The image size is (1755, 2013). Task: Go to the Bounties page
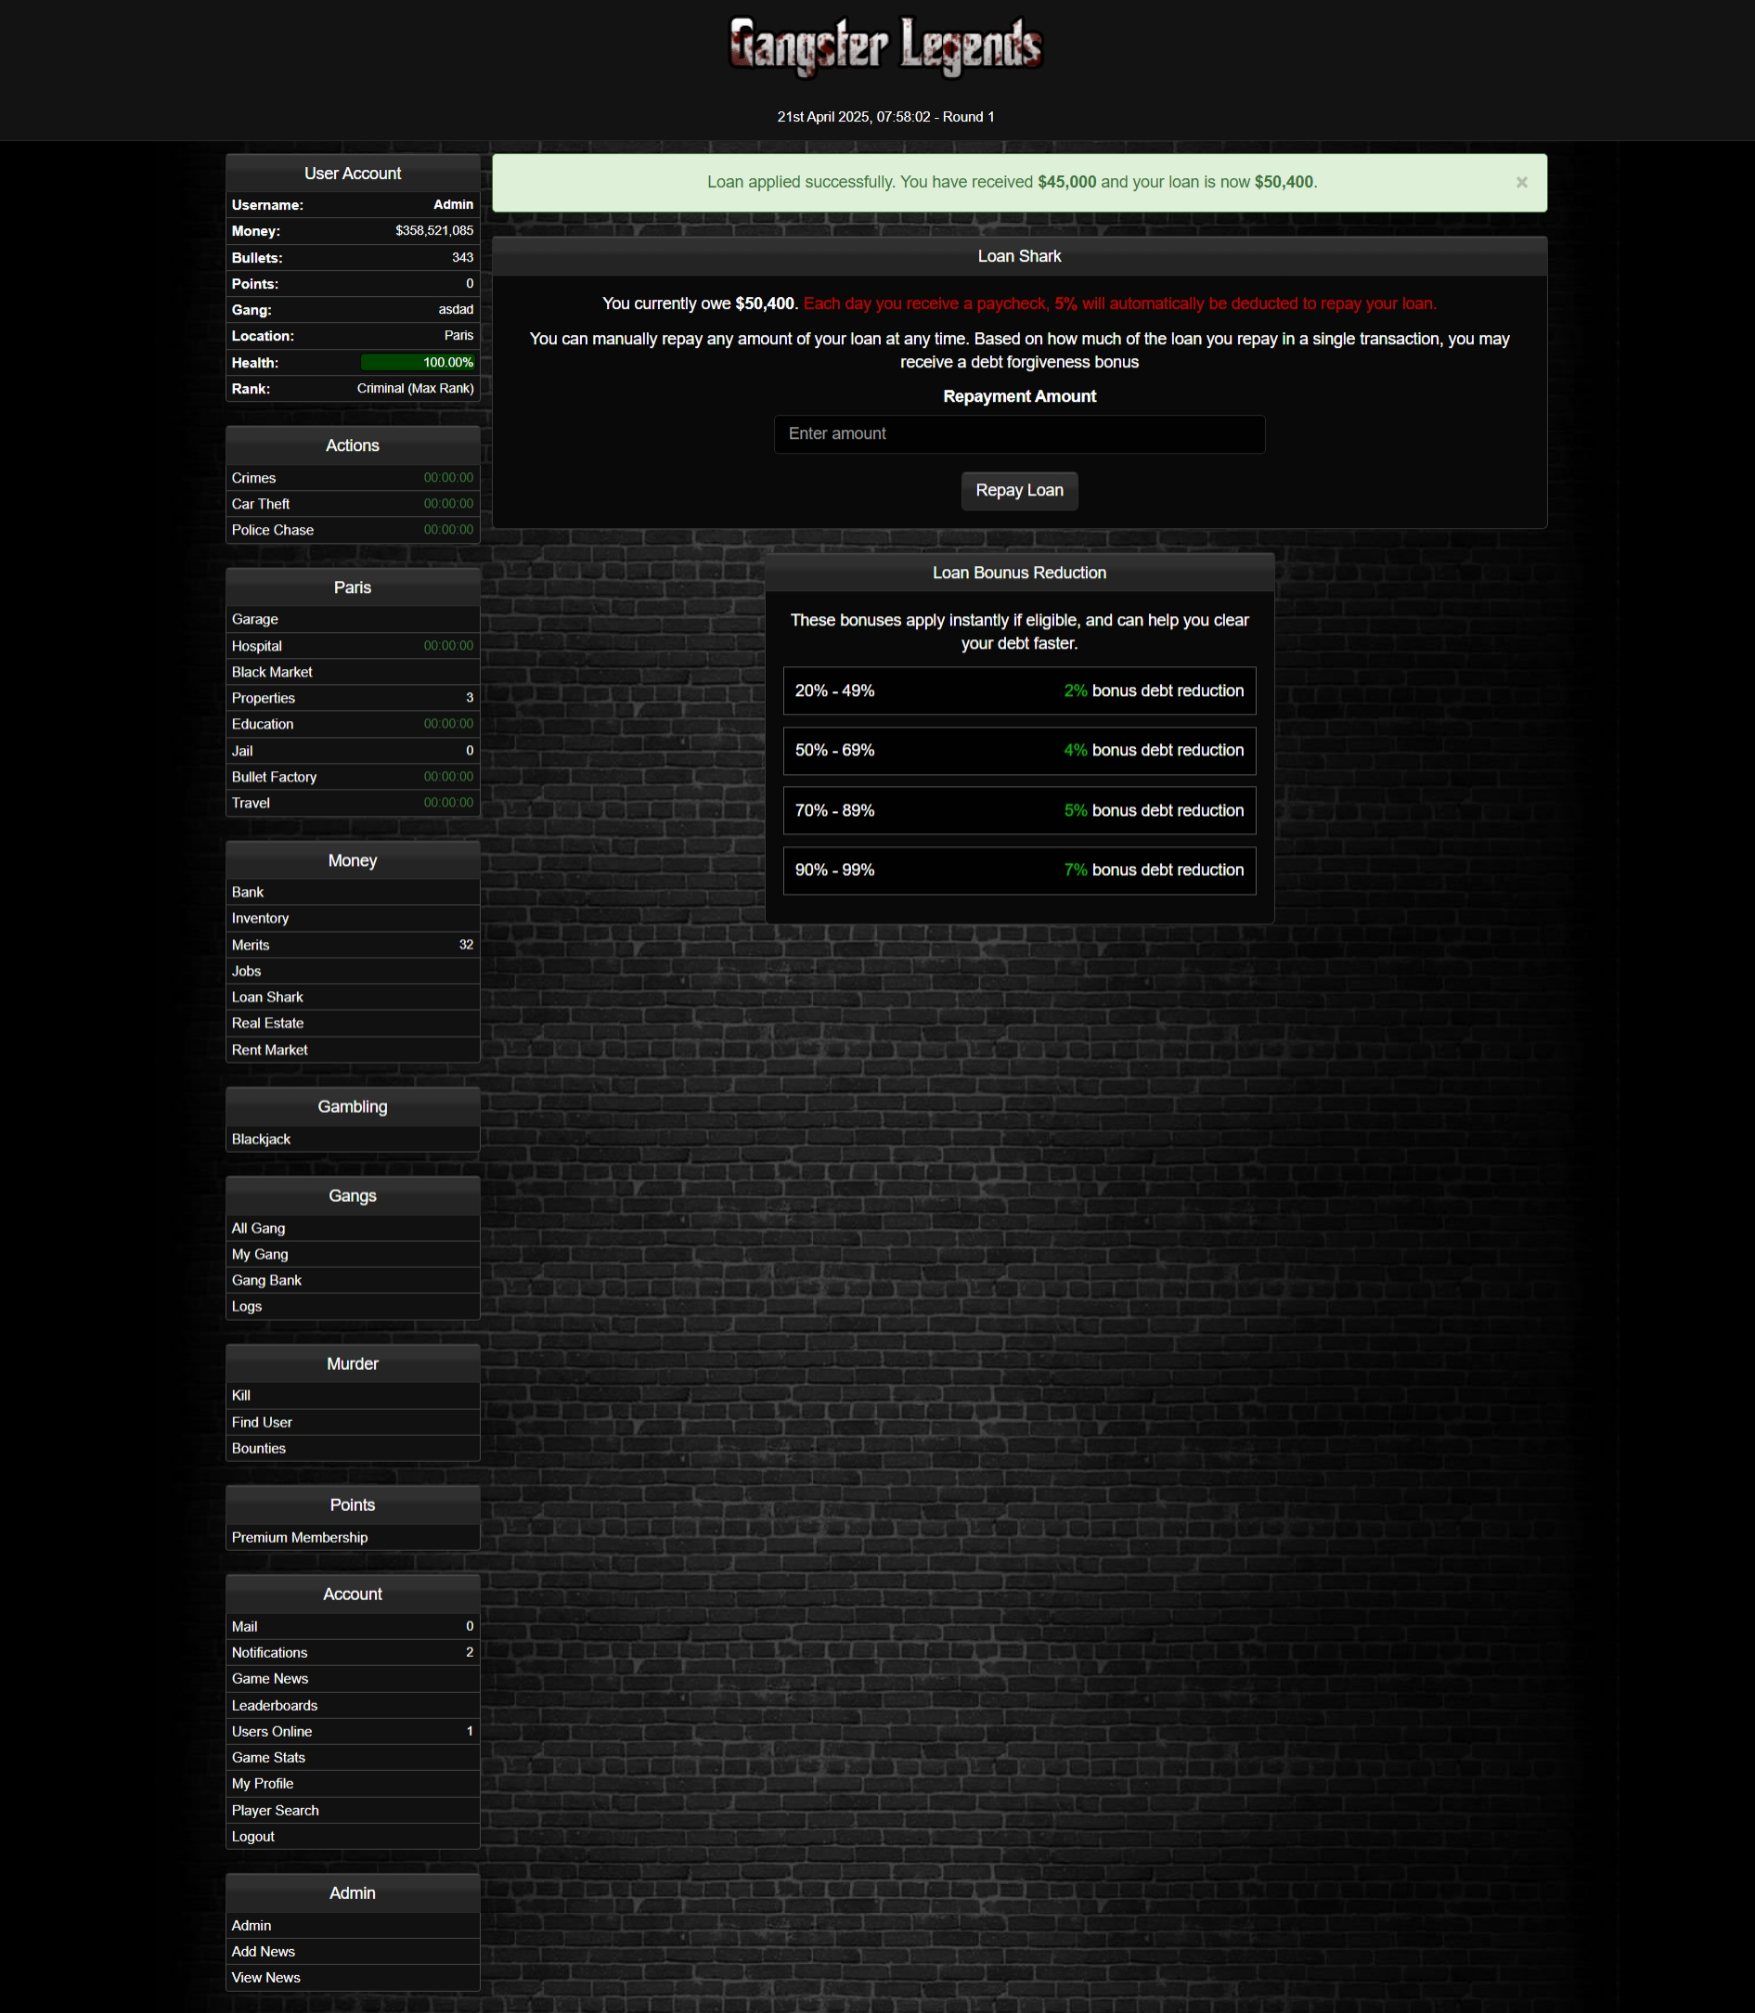pyautogui.click(x=259, y=1448)
